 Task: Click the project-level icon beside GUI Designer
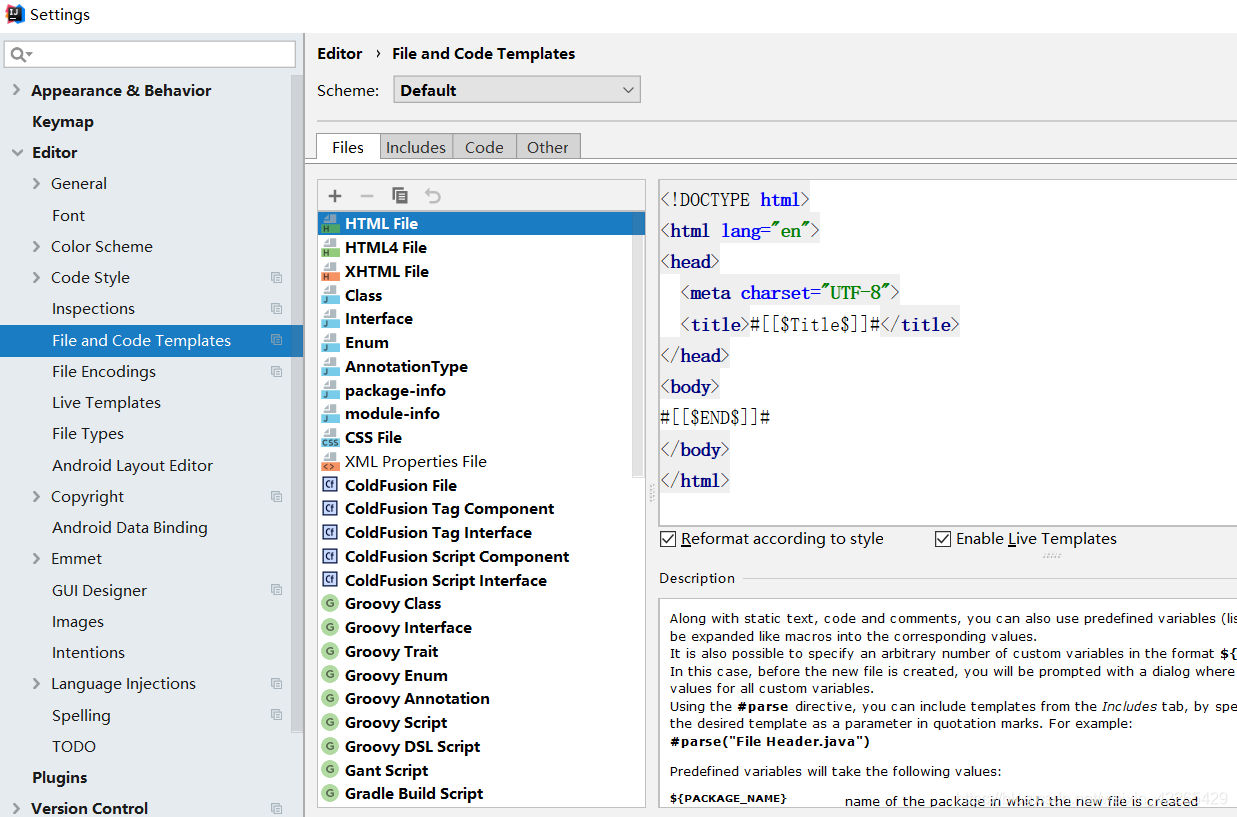(277, 591)
